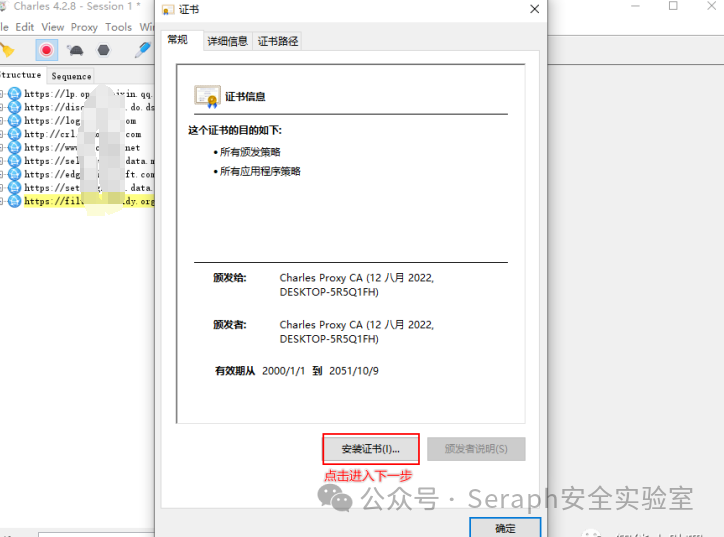Click the 2051/10/9 expiry date text
The image size is (724, 537).
click(354, 371)
